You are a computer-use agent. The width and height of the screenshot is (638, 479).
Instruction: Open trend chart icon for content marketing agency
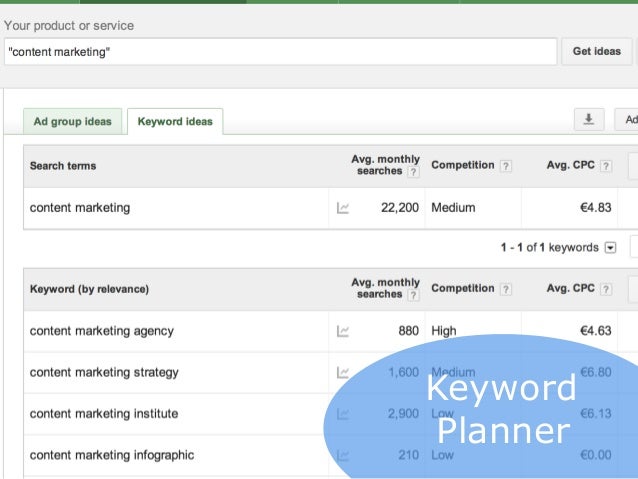coord(343,331)
